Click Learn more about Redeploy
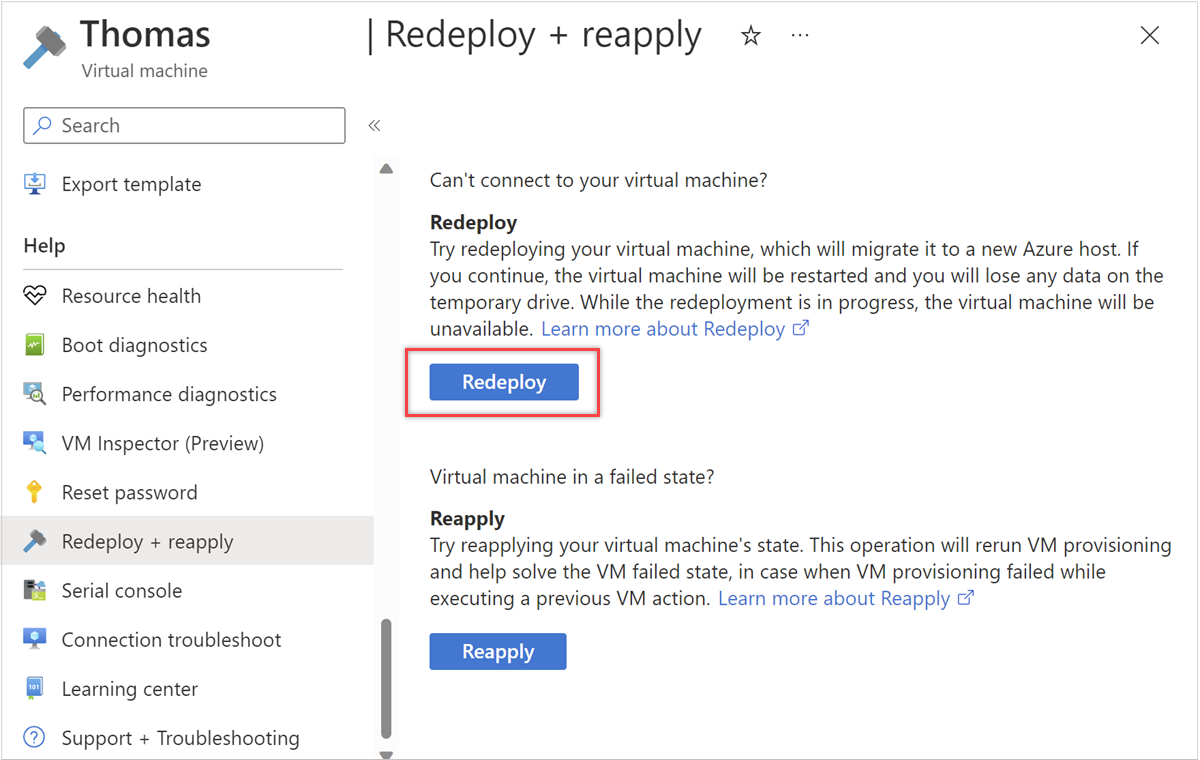 coord(665,328)
